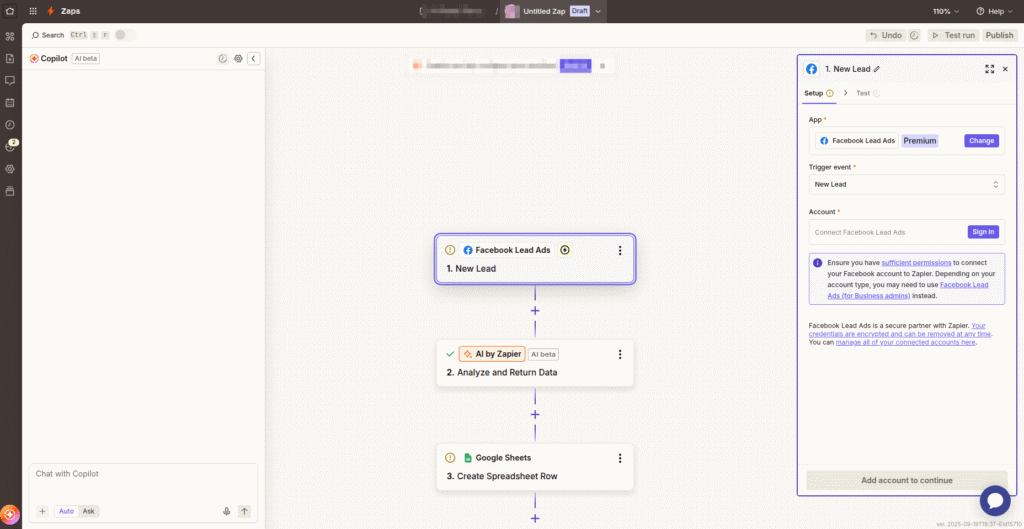Click the Copilot orb in the bottom-left corner

click(9, 515)
